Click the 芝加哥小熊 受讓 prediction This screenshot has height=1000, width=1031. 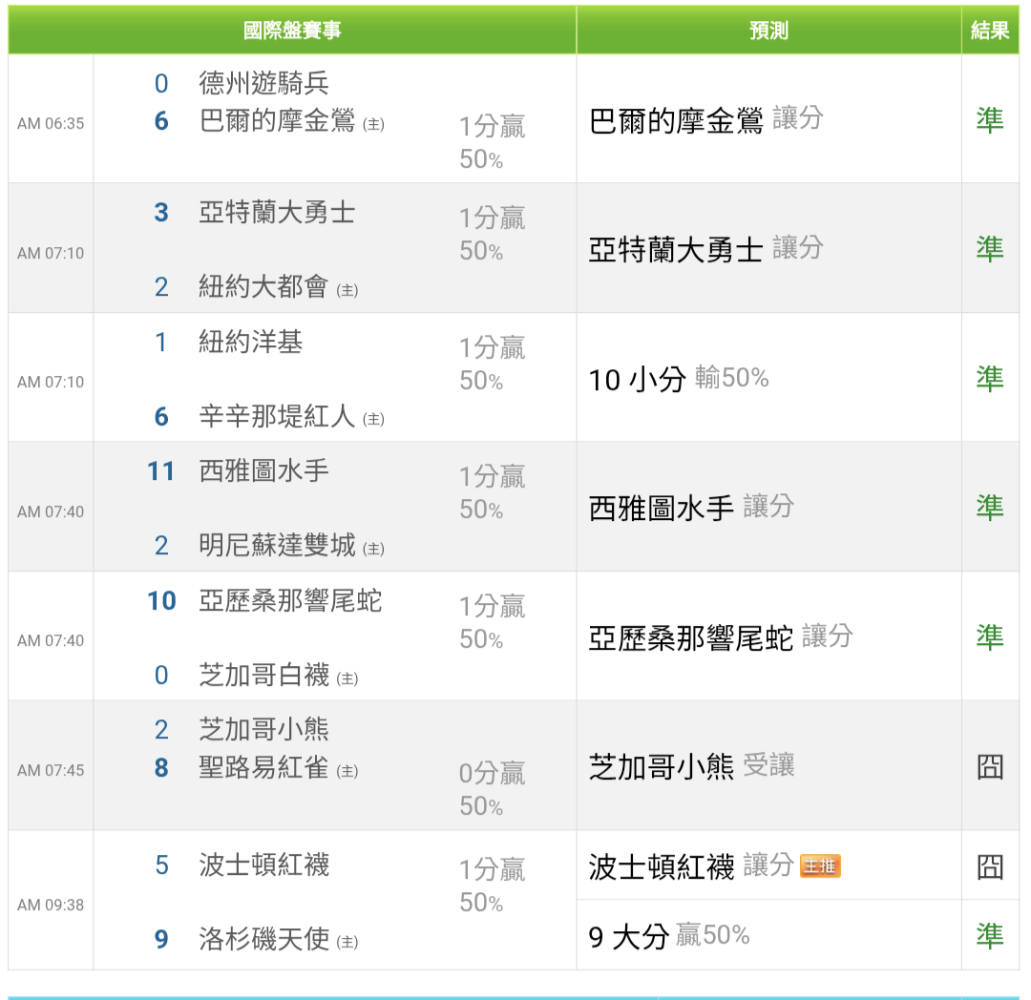click(691, 766)
